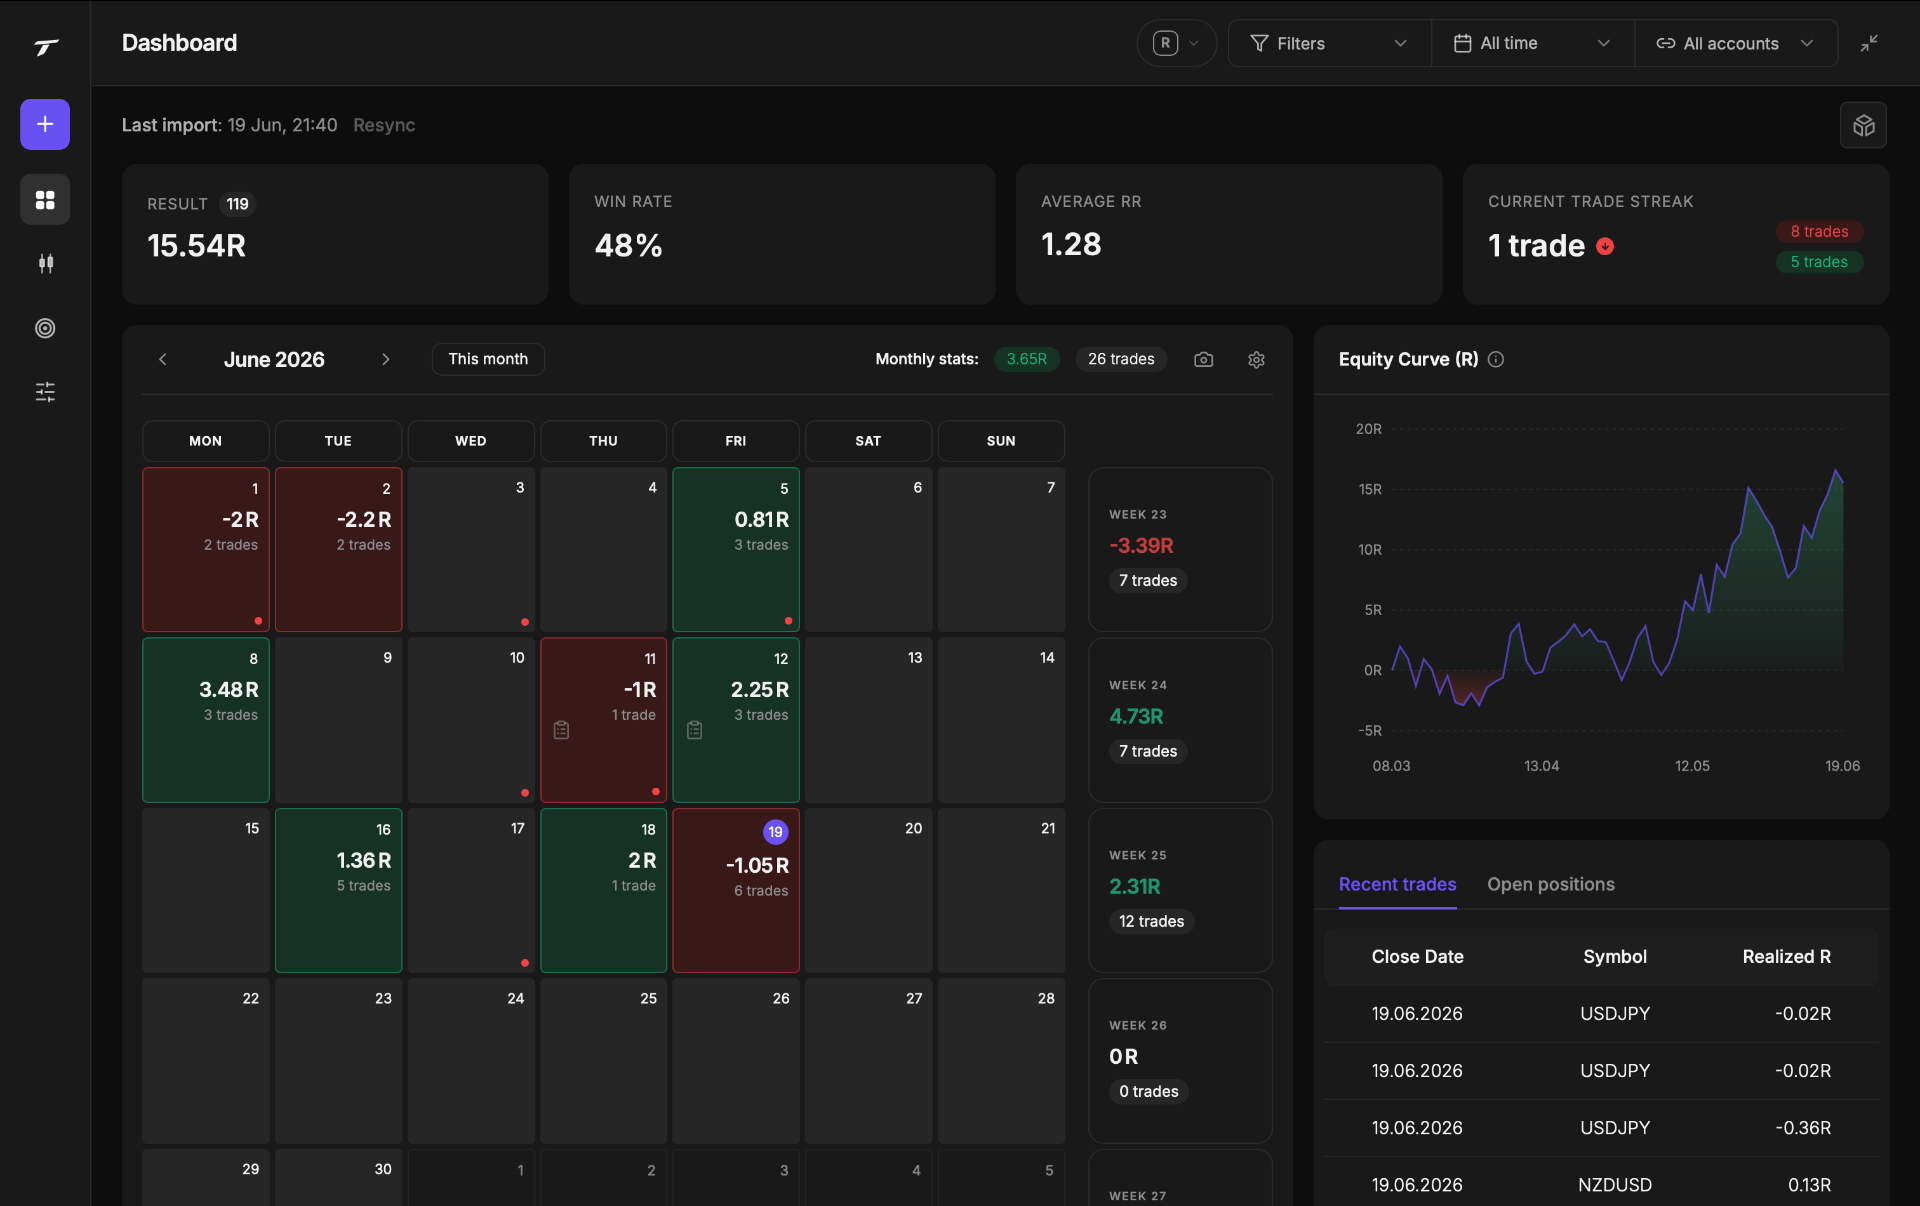1920x1206 pixels.
Task: Open the target goals icon in the sidebar
Action: tap(45, 328)
